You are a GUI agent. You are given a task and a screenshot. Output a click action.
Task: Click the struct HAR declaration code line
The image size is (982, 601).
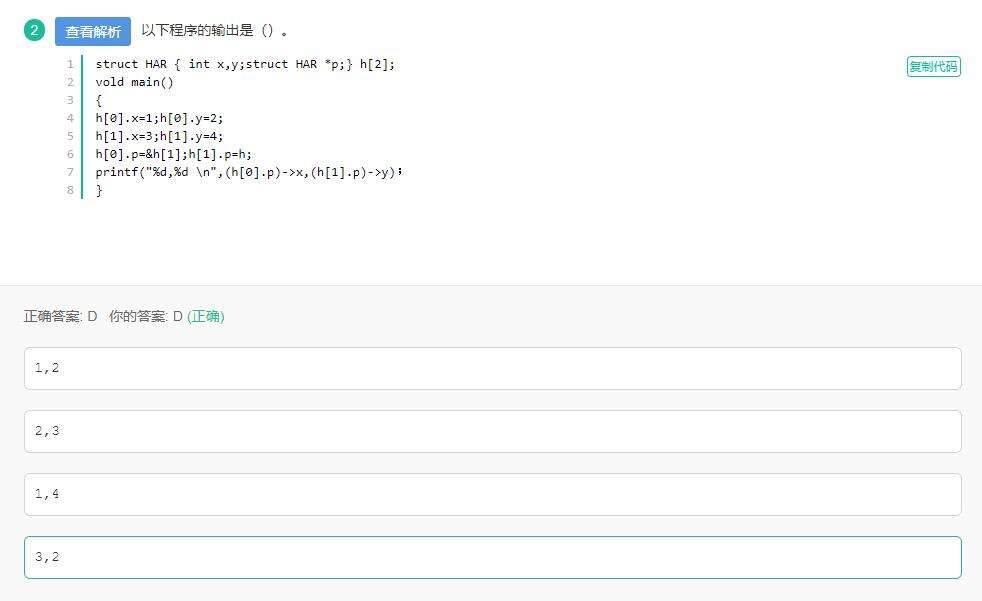click(x=245, y=64)
